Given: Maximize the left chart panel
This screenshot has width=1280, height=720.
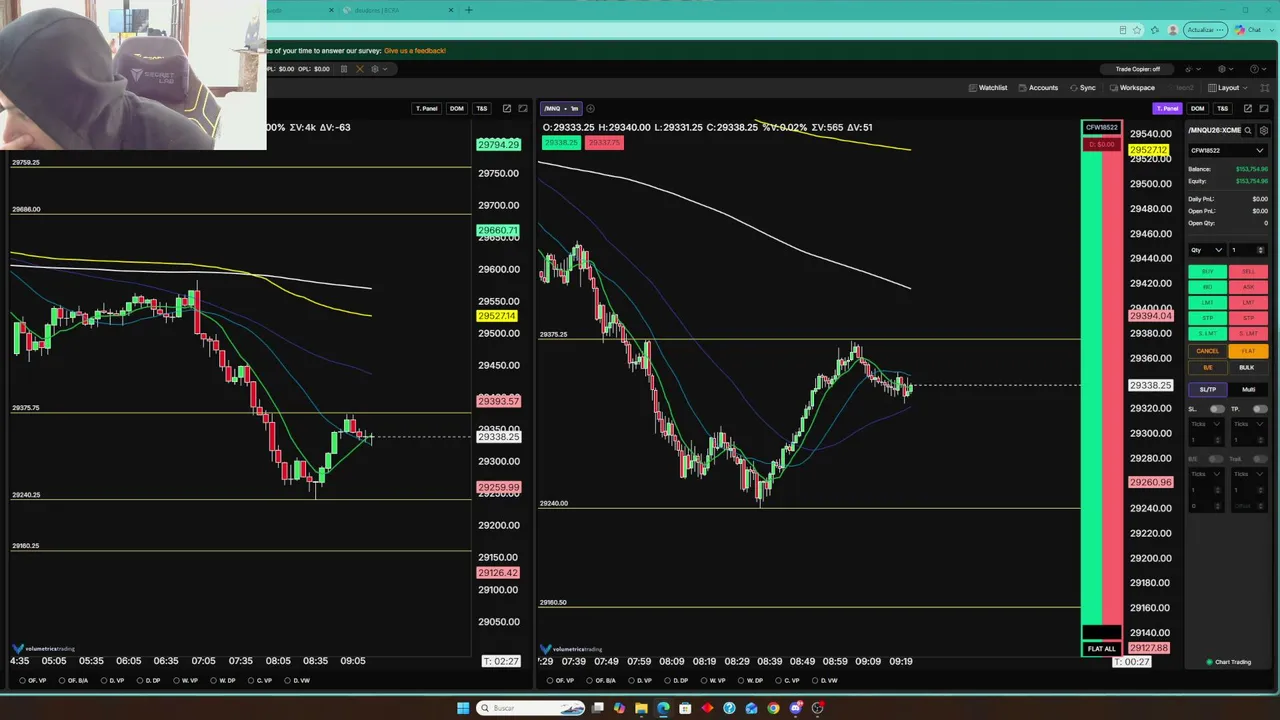Looking at the screenshot, I should pyautogui.click(x=523, y=108).
